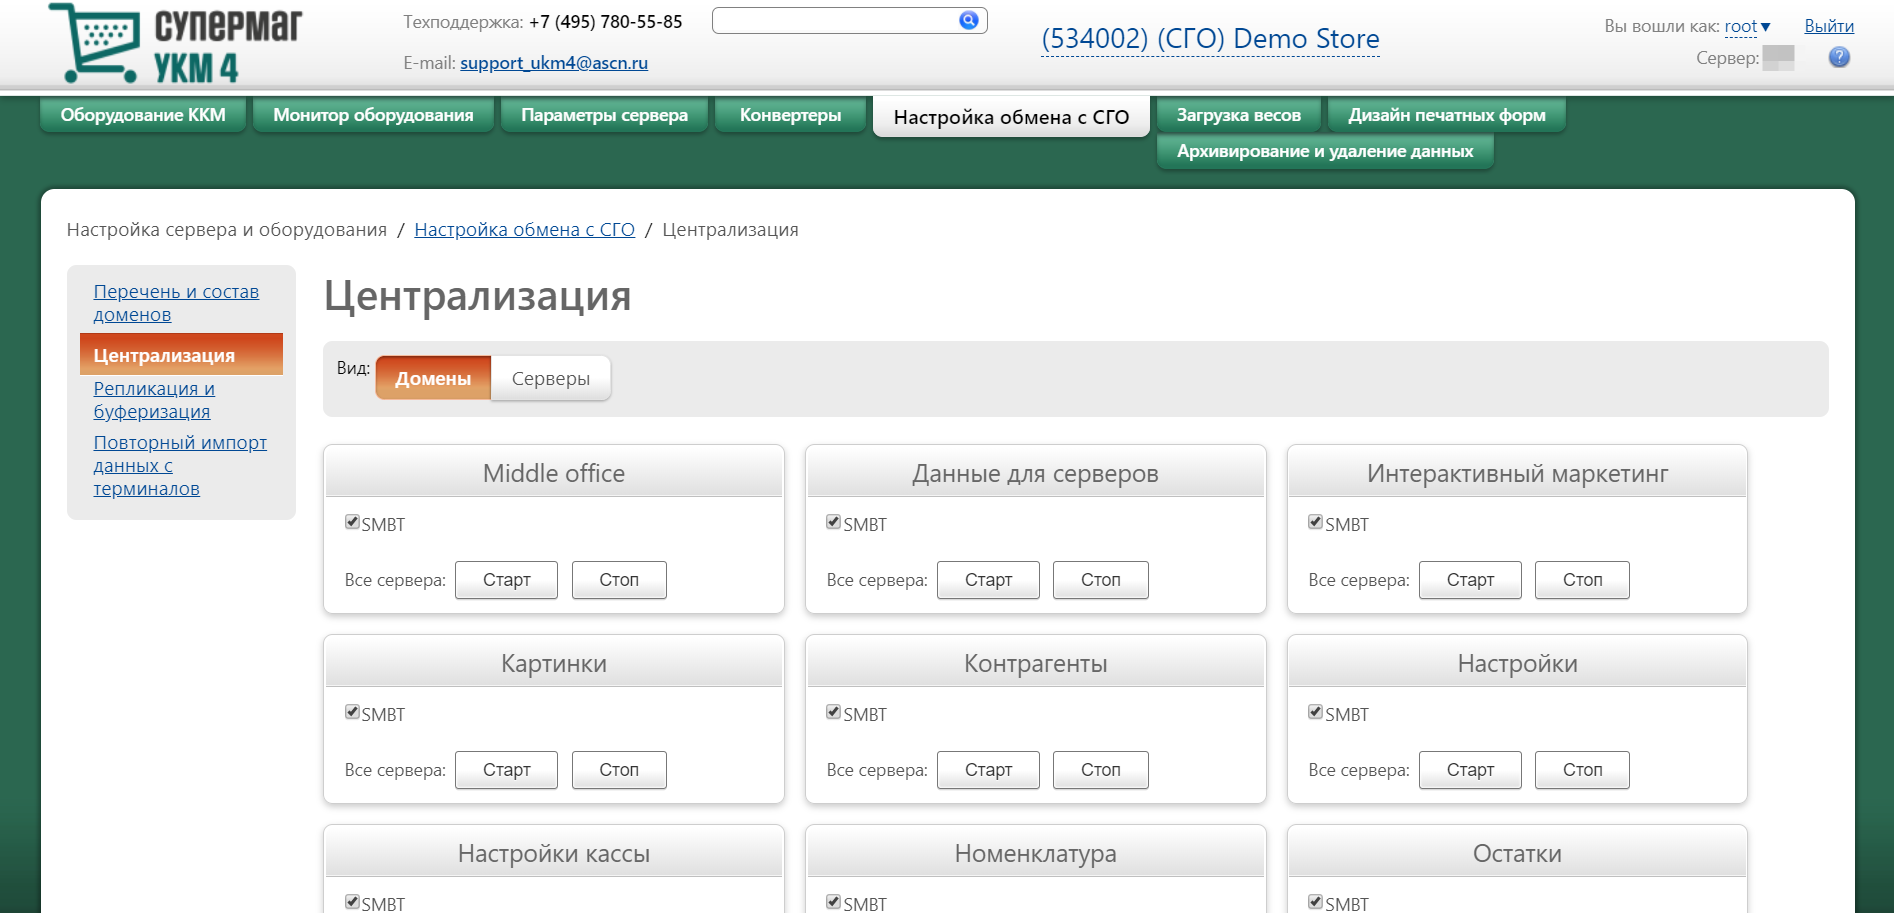The width and height of the screenshot is (1894, 913).
Task: Open Монитор оборудования tab
Action: (373, 115)
